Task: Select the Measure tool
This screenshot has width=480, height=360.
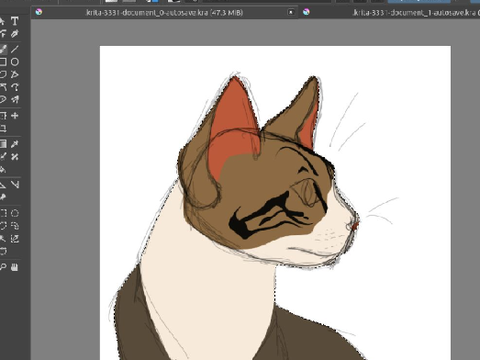Action: 15,184
